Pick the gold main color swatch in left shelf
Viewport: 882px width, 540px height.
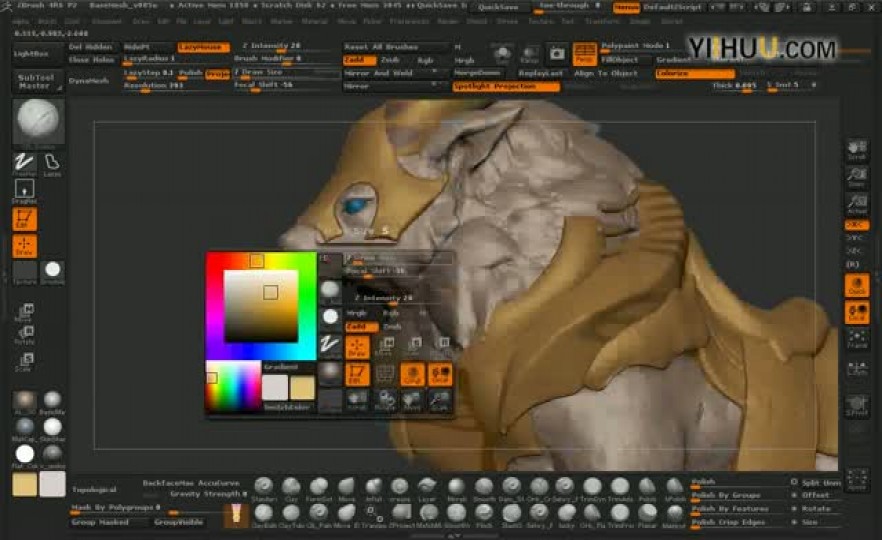click(25, 484)
